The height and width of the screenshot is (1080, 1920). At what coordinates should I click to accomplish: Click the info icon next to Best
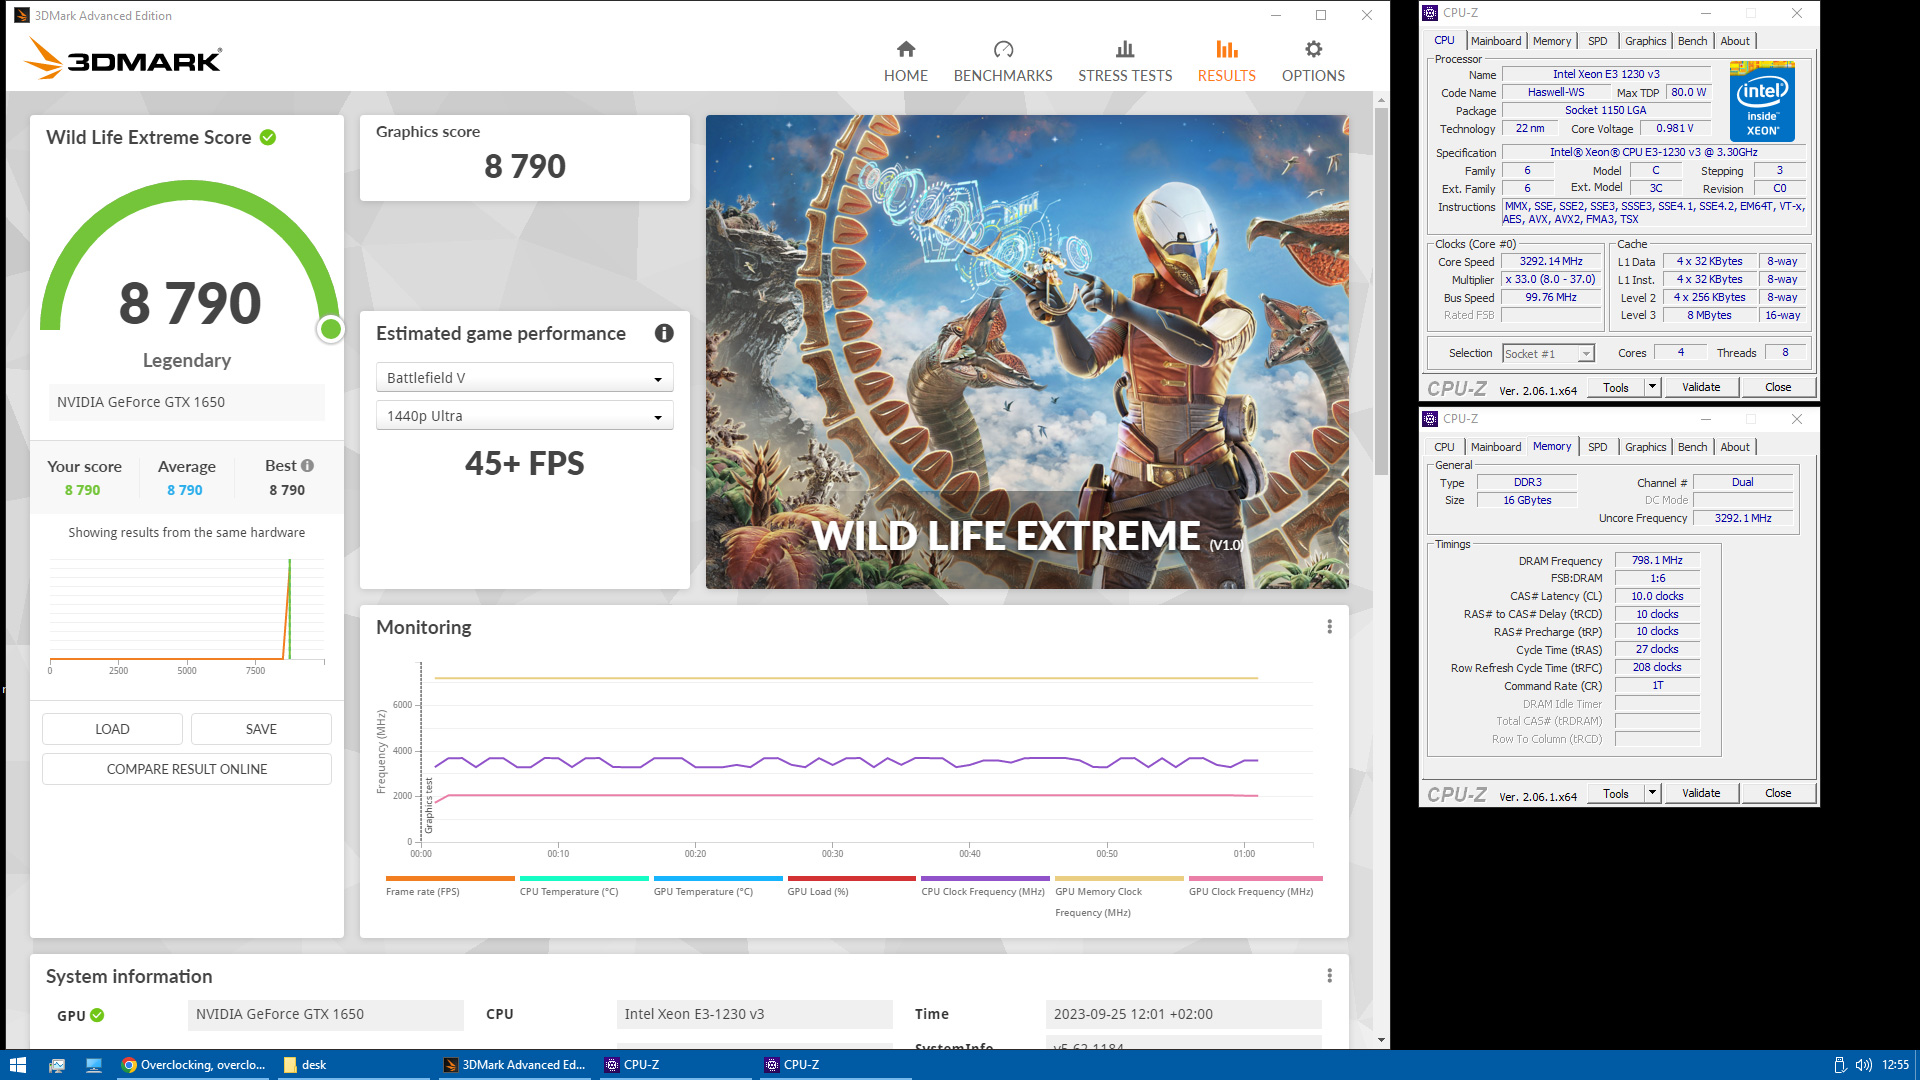click(308, 466)
